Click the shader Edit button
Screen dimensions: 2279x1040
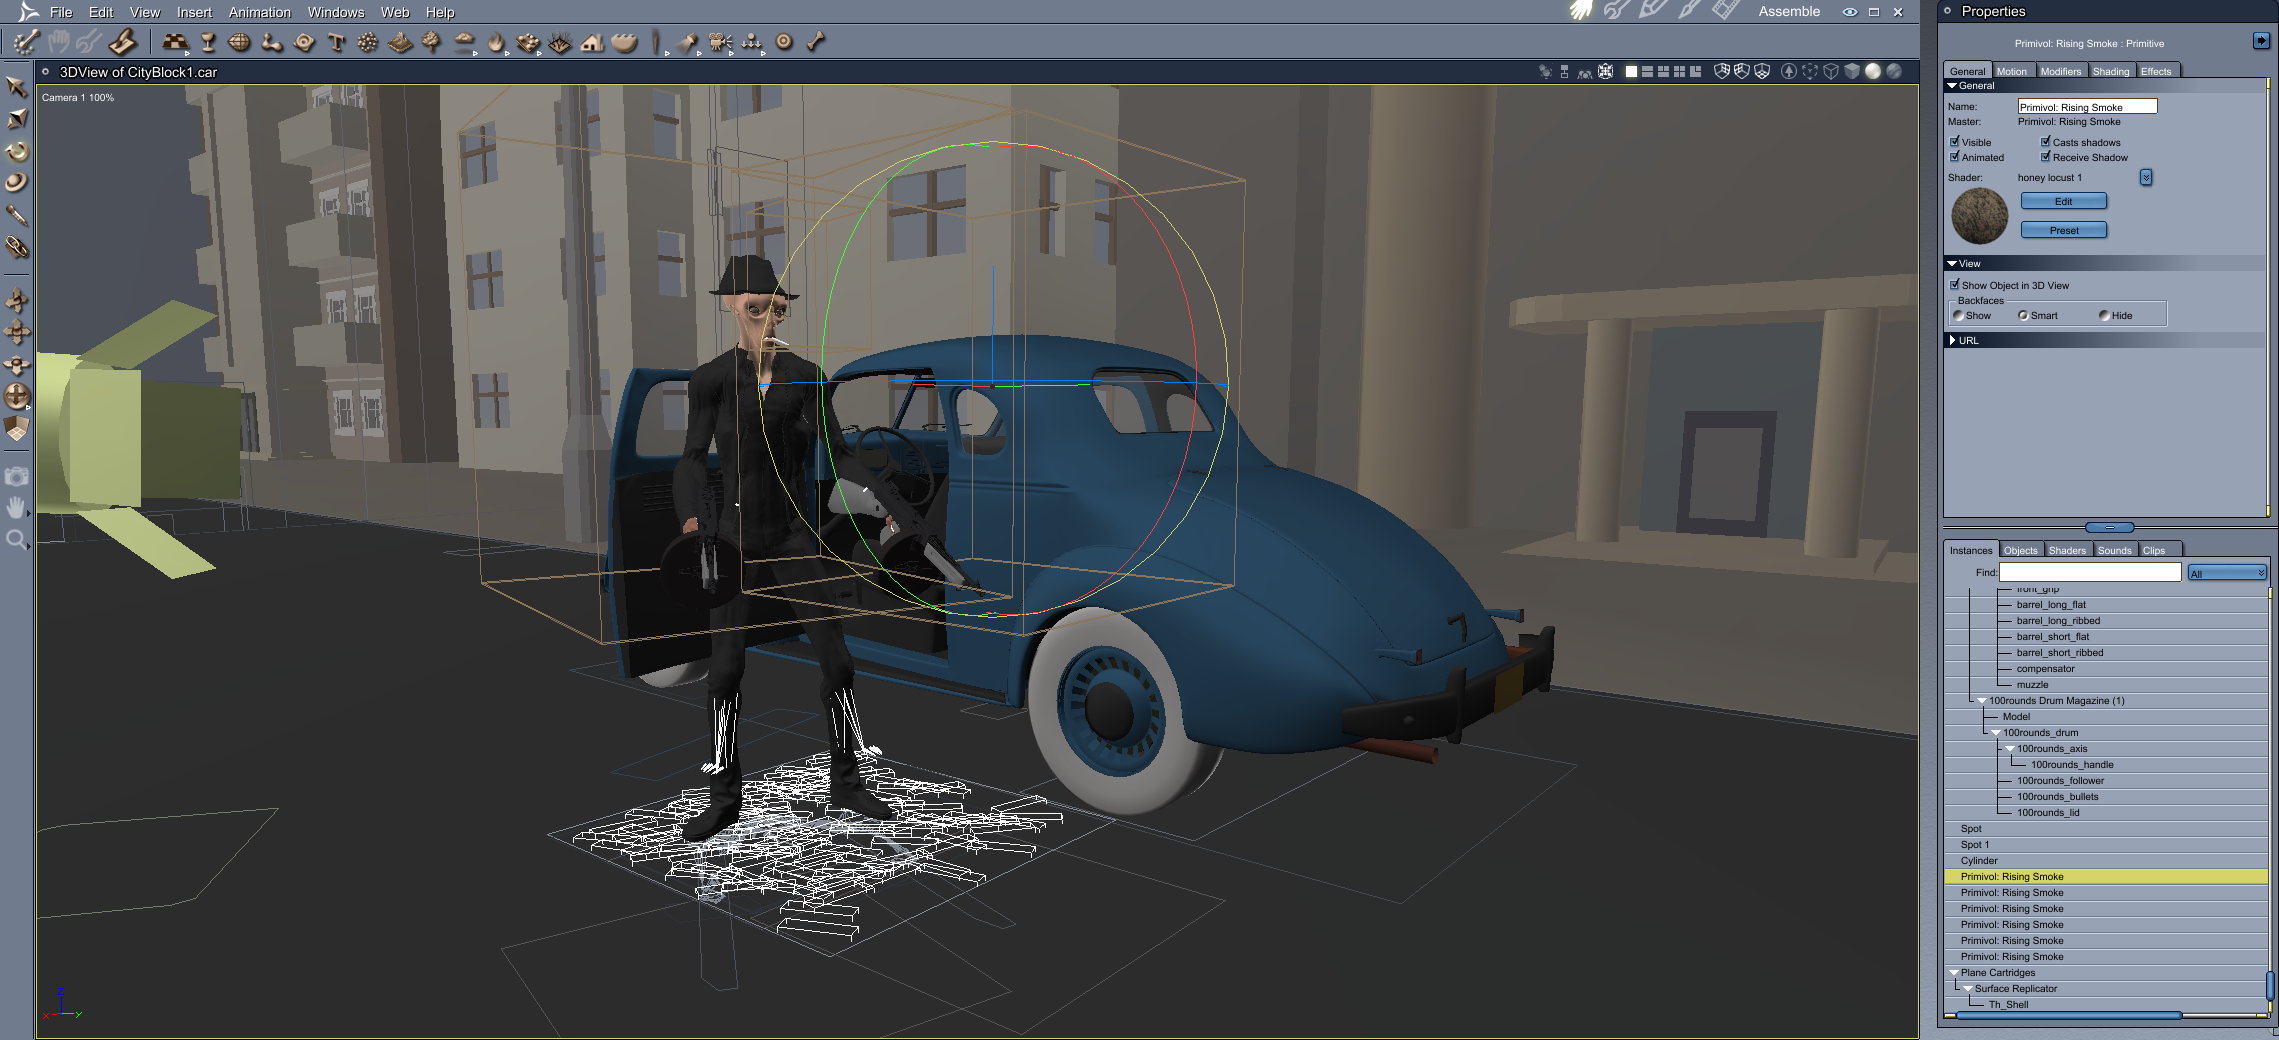point(2064,201)
